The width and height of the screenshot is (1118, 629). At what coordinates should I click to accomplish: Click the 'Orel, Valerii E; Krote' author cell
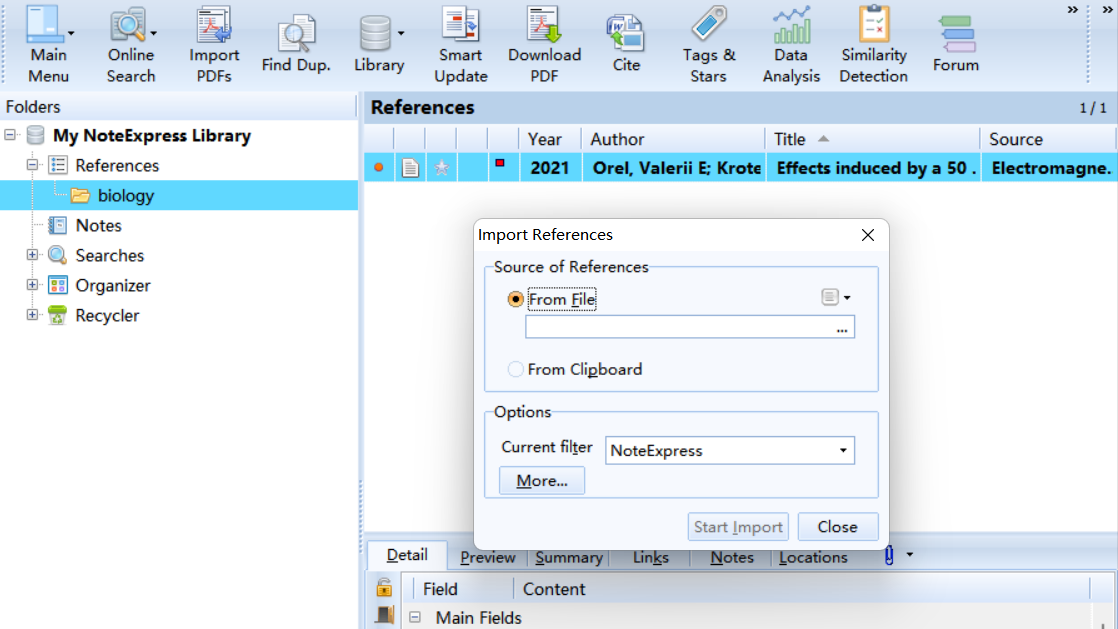pyautogui.click(x=675, y=168)
